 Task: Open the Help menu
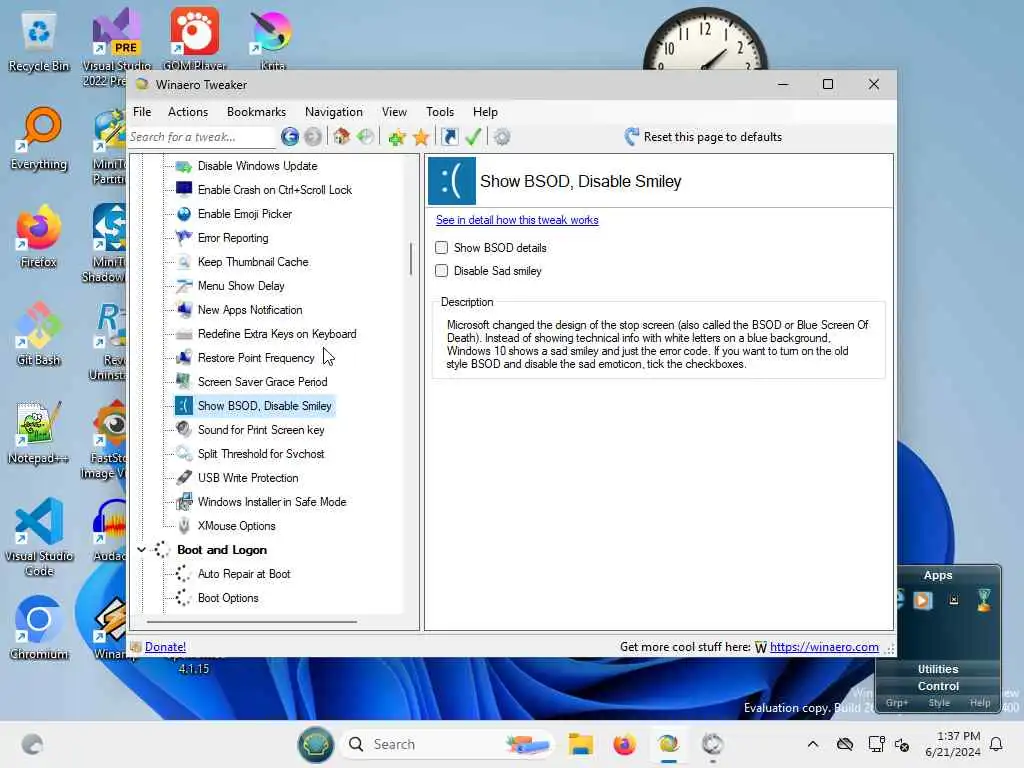[x=485, y=112]
